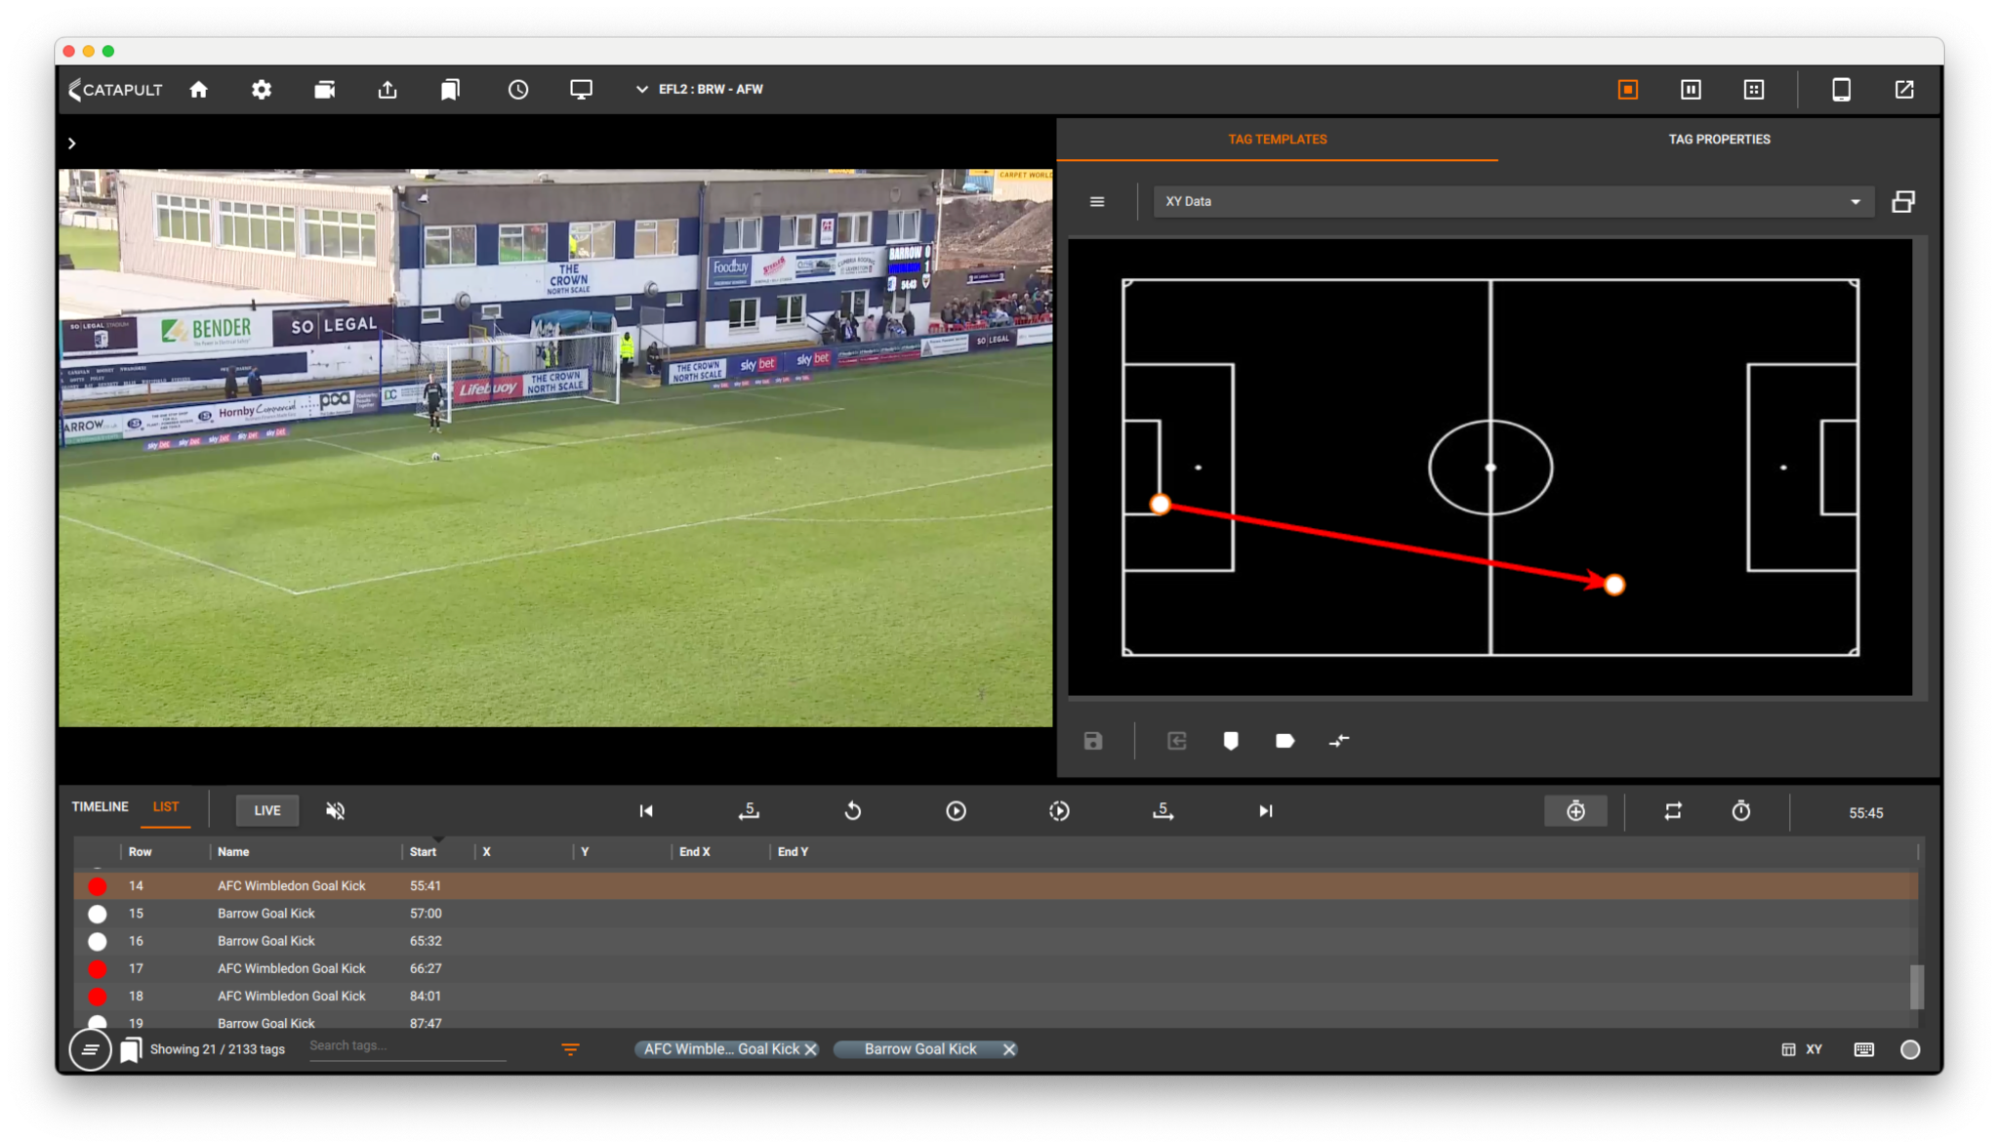The width and height of the screenshot is (1999, 1148).
Task: Open the pop-out external window icon
Action: click(x=1904, y=89)
